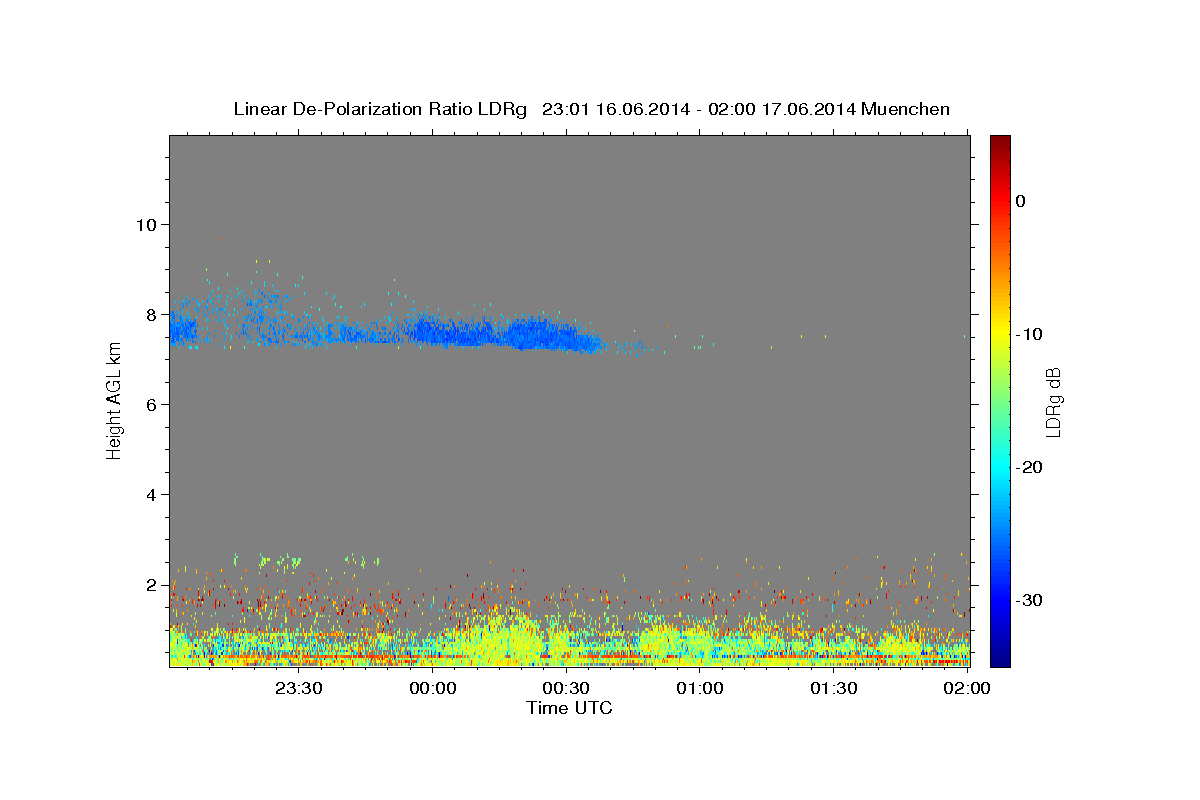
Task: Click the 'LDRg dB' colorbar label
Action: 1052,400
